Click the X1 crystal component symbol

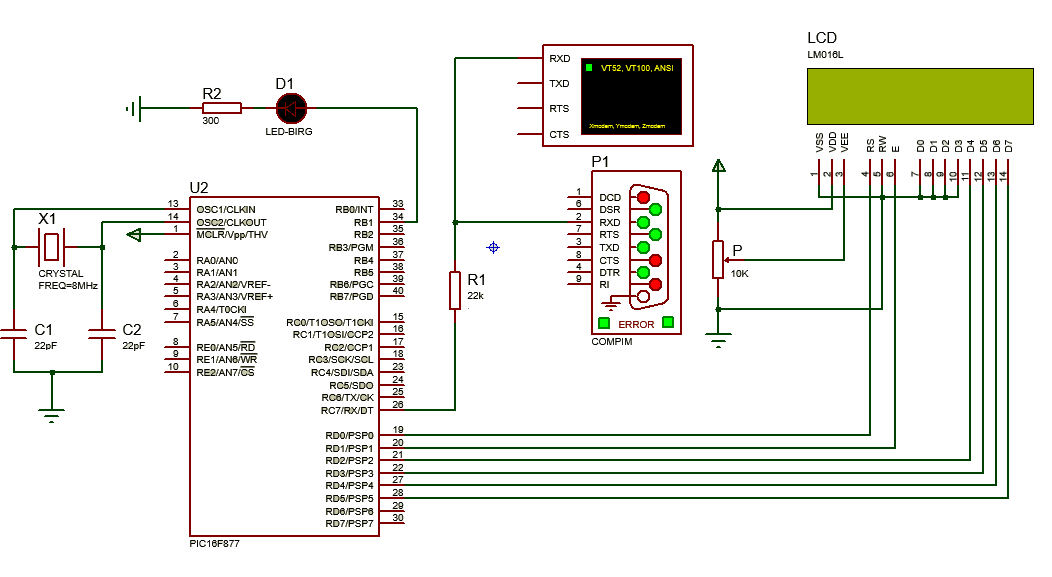tap(52, 247)
